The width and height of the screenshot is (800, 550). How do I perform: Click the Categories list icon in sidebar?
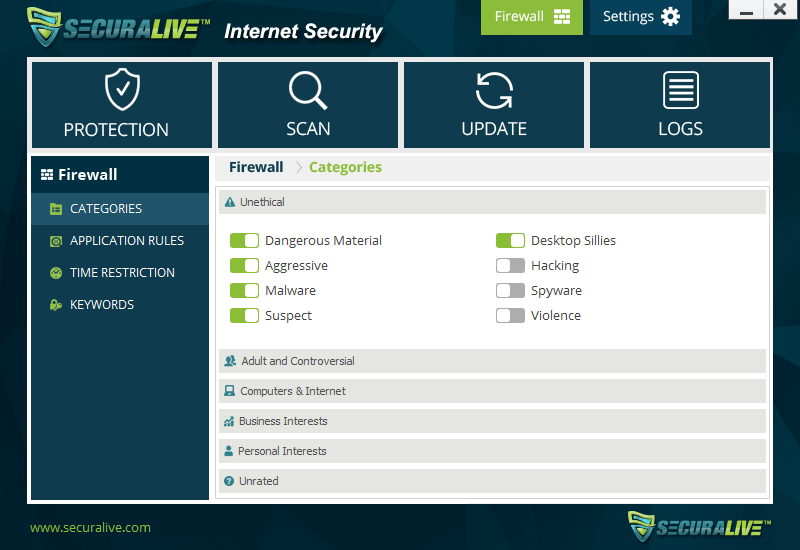point(56,209)
